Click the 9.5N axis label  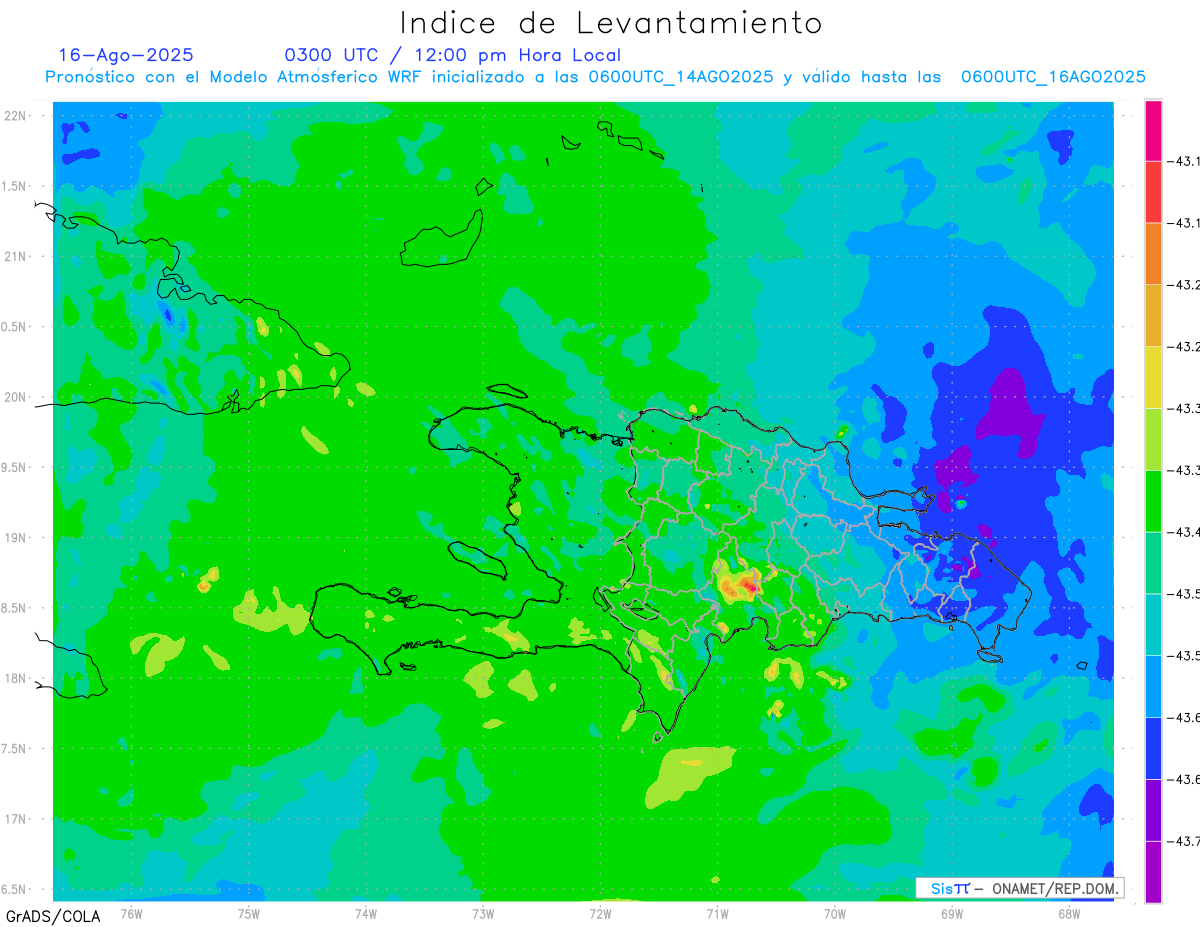[x=14, y=467]
